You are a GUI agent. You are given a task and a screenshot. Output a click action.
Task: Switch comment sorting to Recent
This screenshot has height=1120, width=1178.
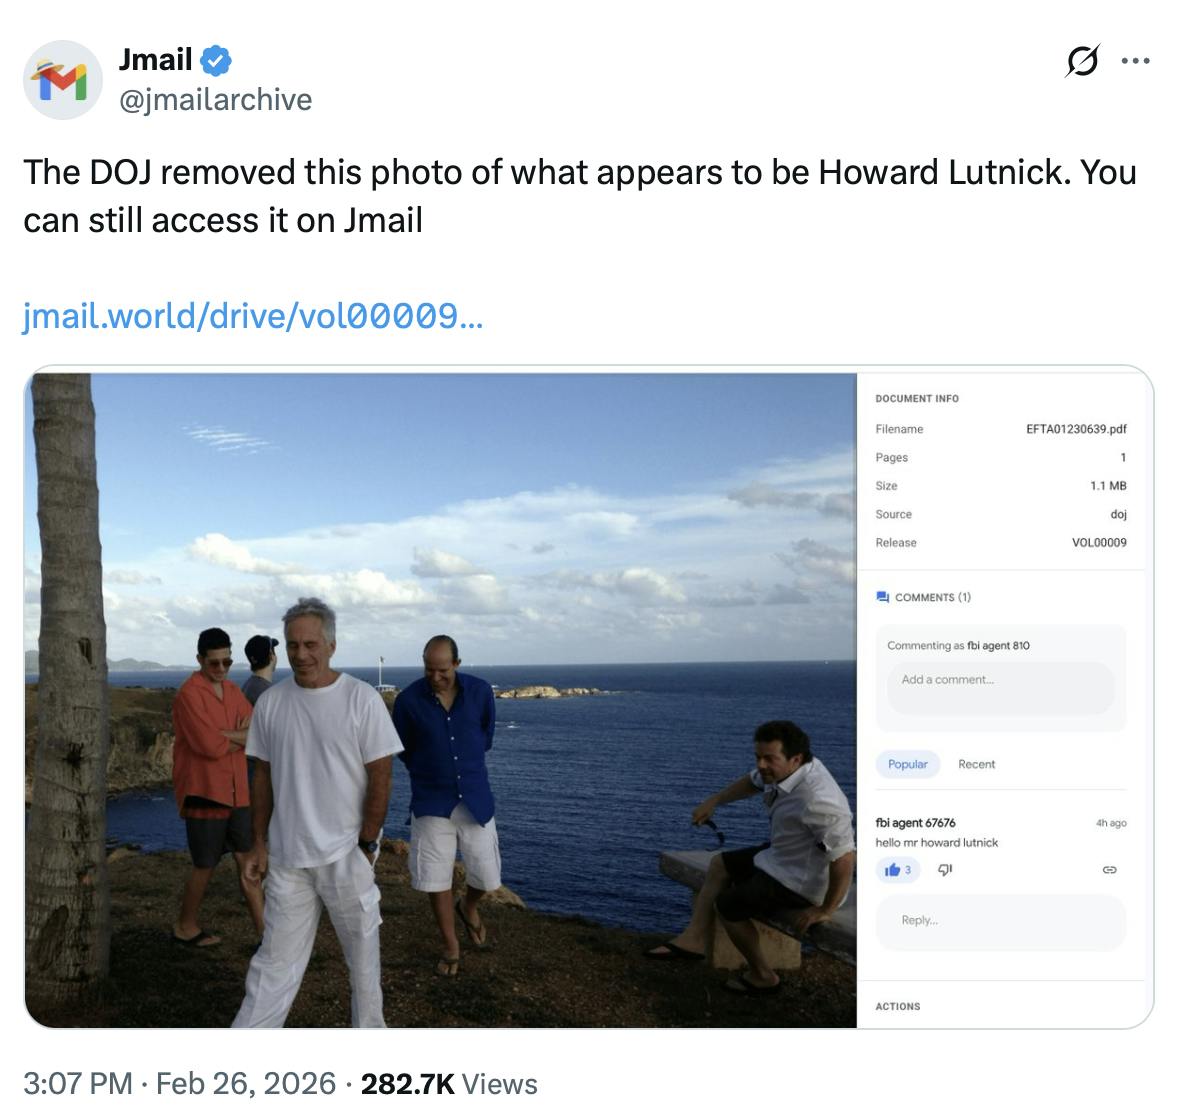coord(977,764)
